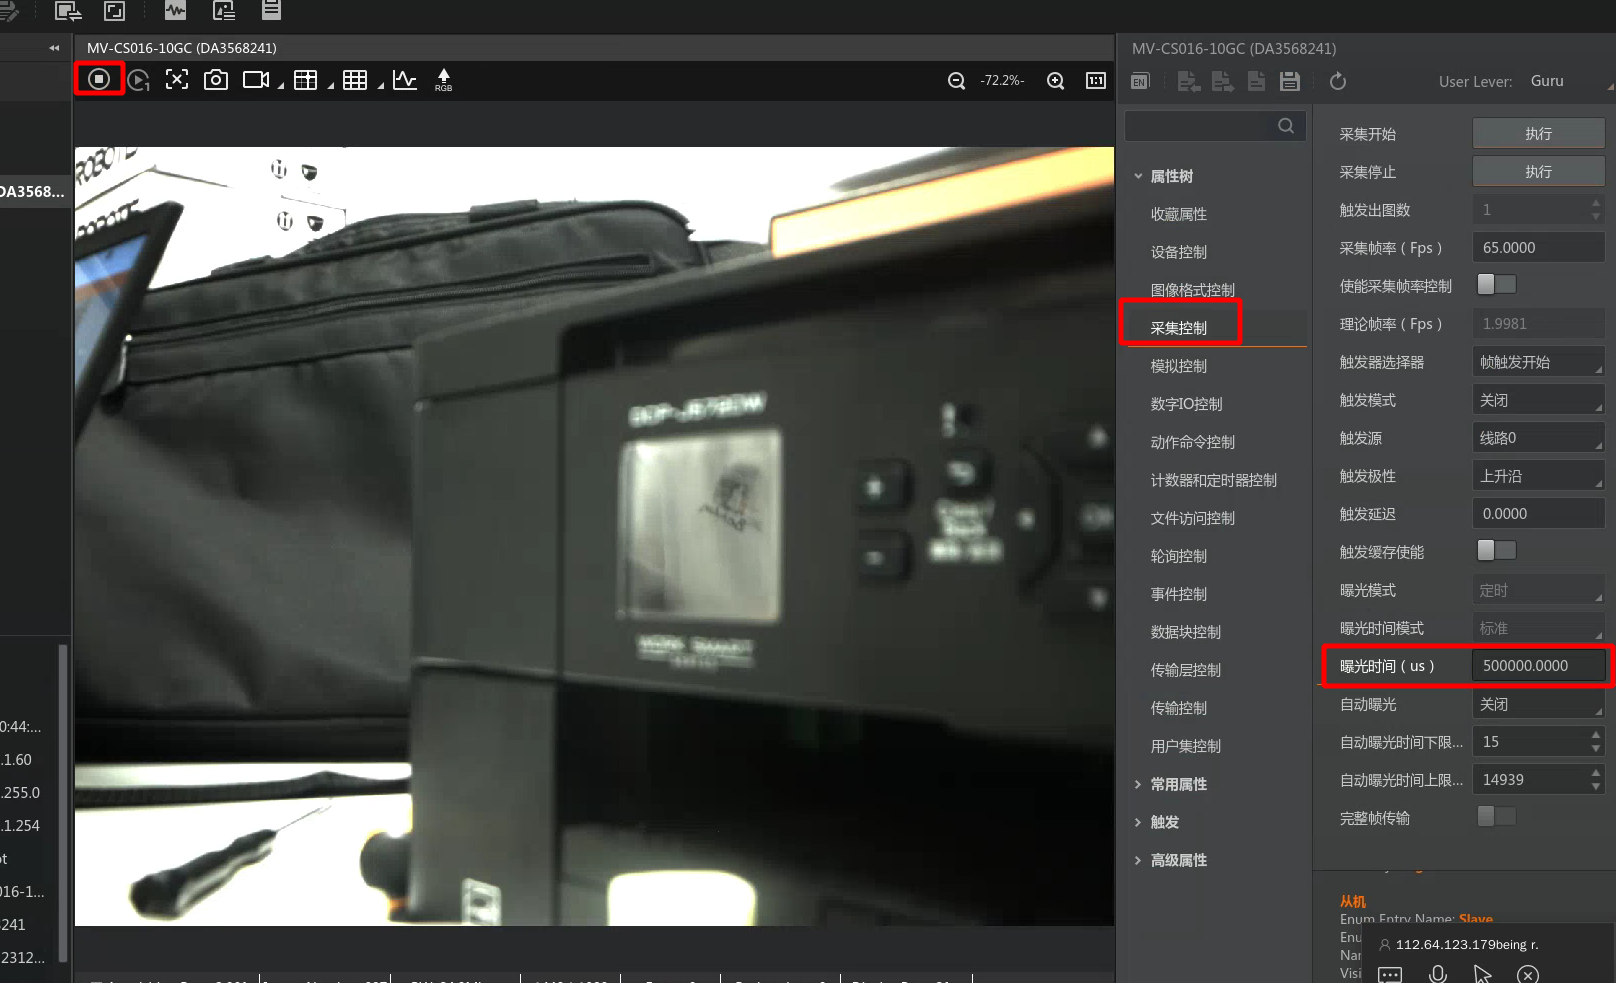The image size is (1616, 983).
Task: Expand the 触发 section
Action: (x=1138, y=822)
